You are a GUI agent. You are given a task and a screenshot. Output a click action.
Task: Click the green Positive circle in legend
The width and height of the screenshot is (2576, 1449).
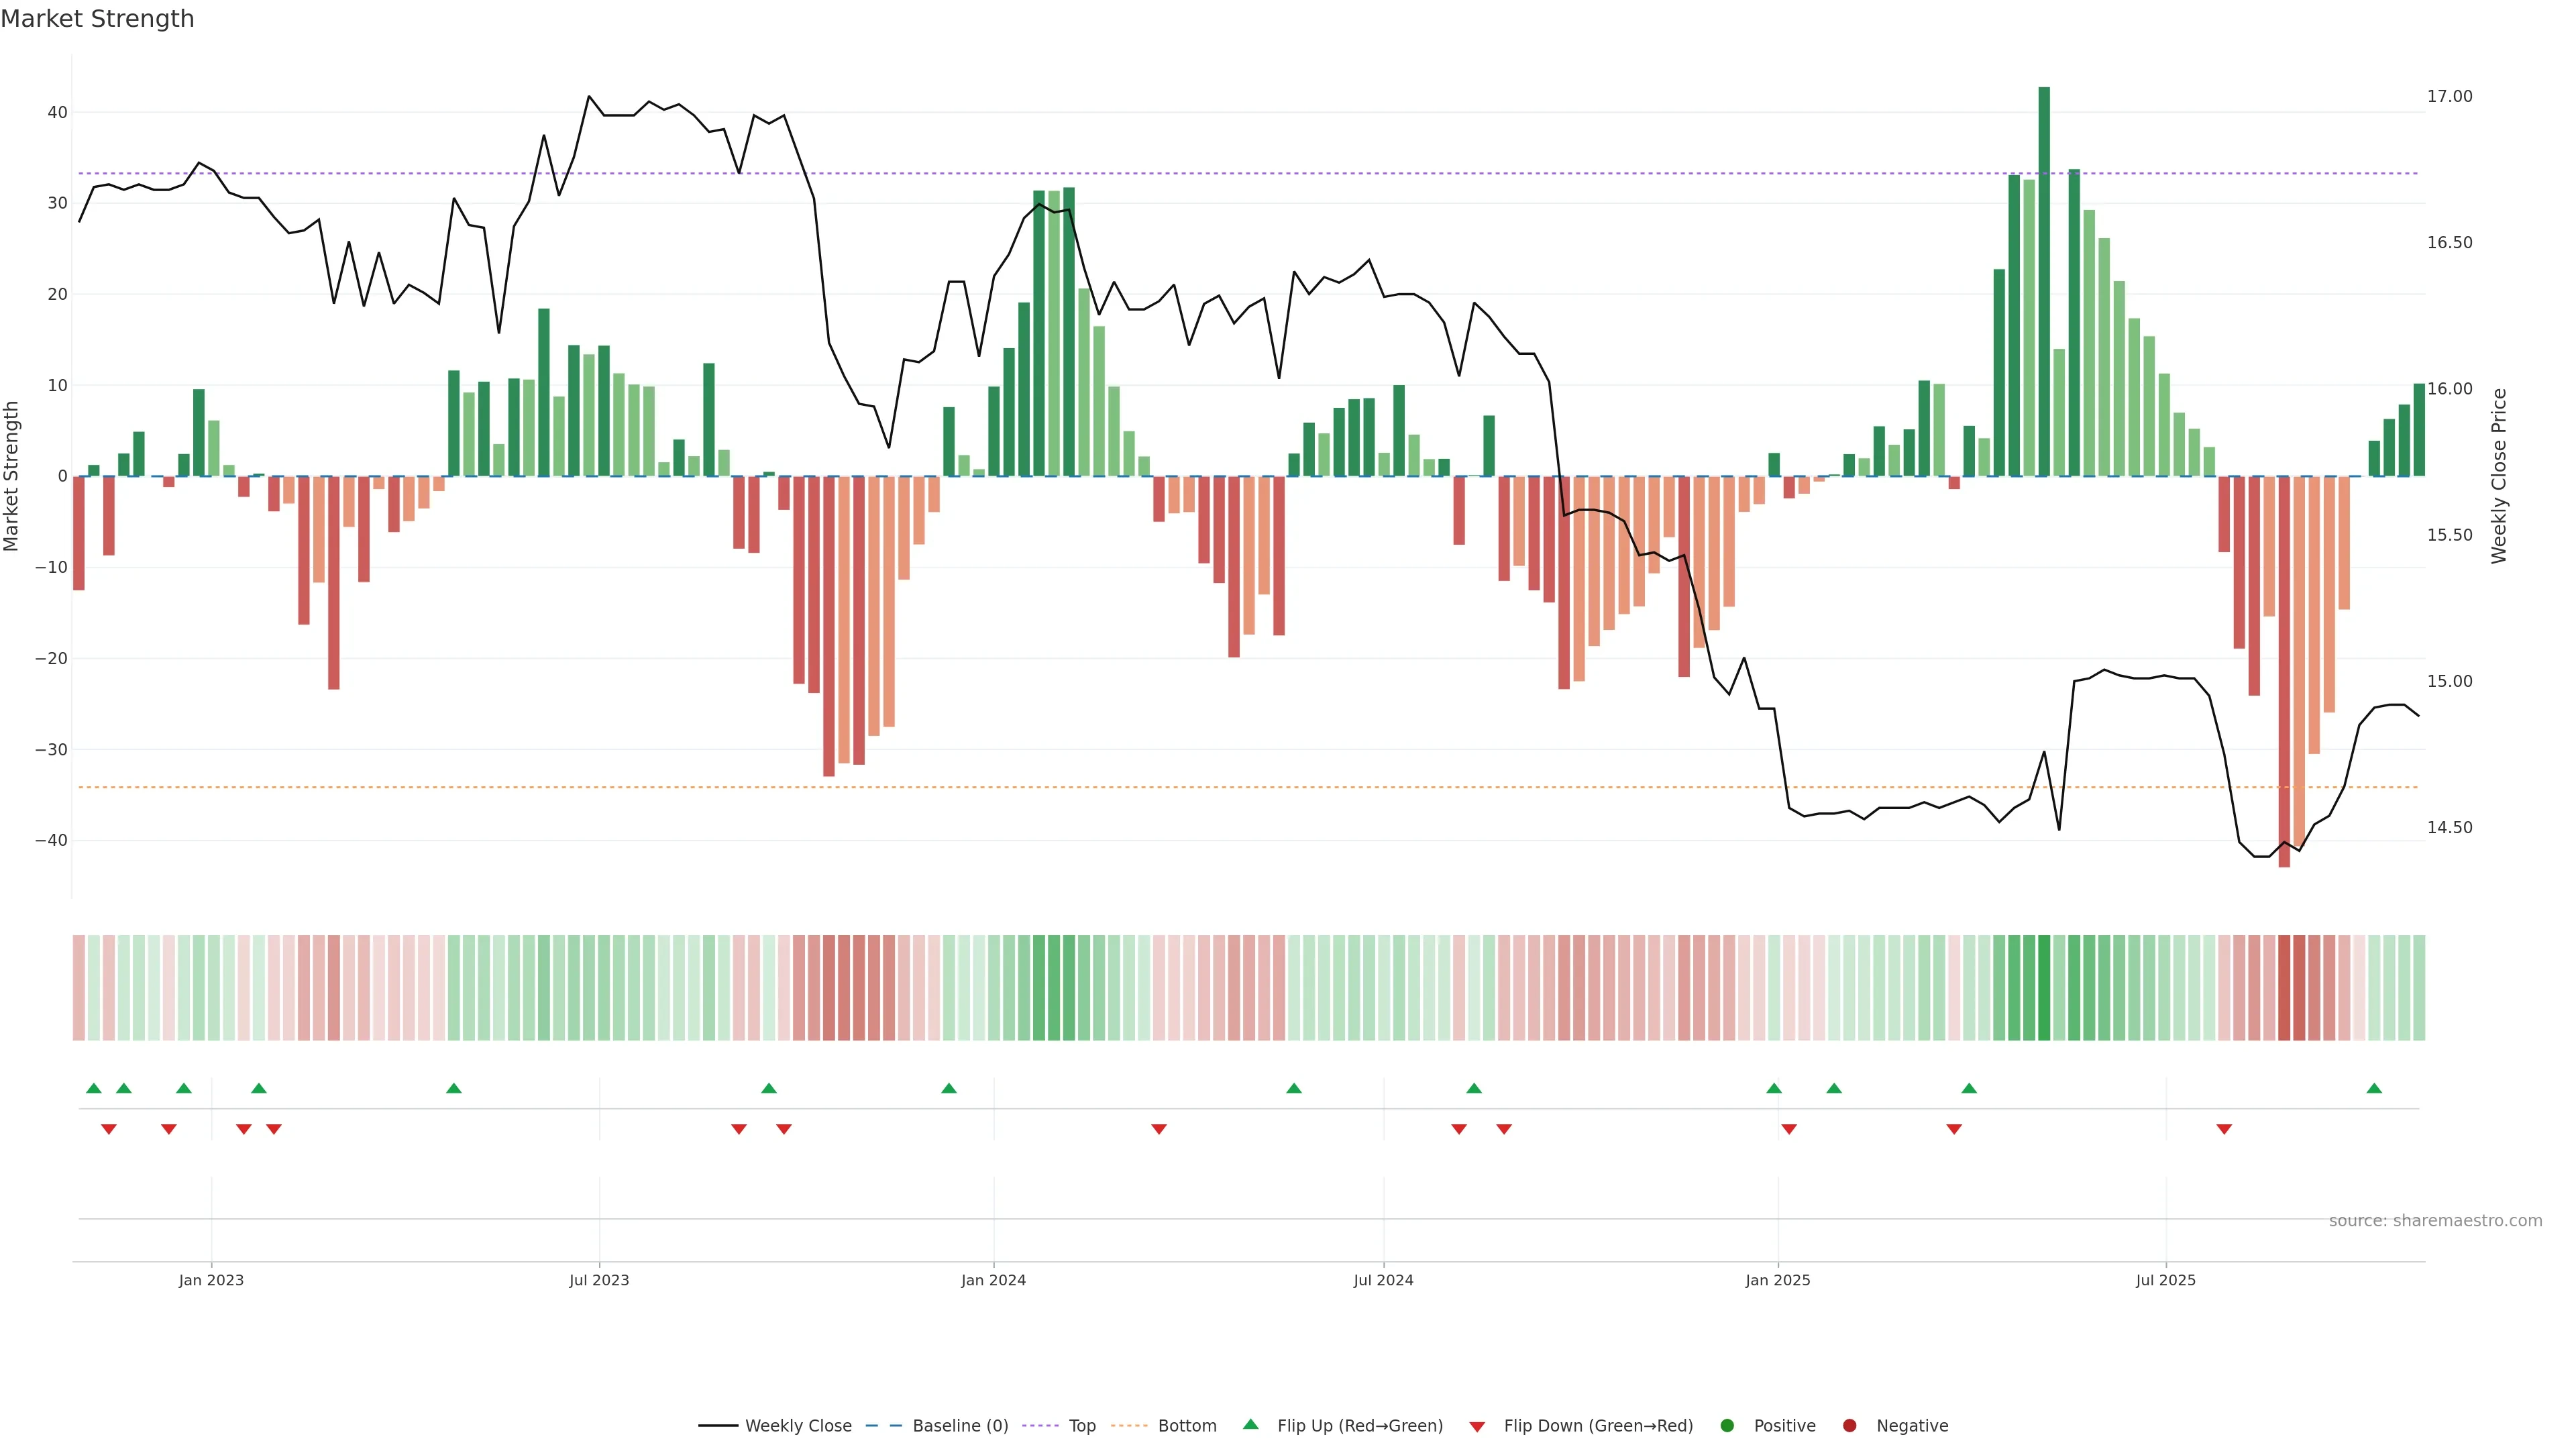[1727, 1426]
